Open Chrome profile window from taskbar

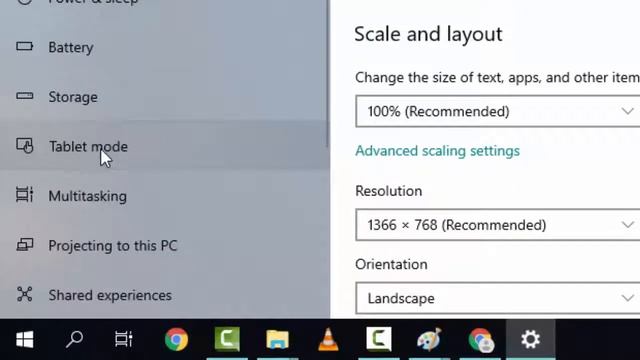(480, 339)
